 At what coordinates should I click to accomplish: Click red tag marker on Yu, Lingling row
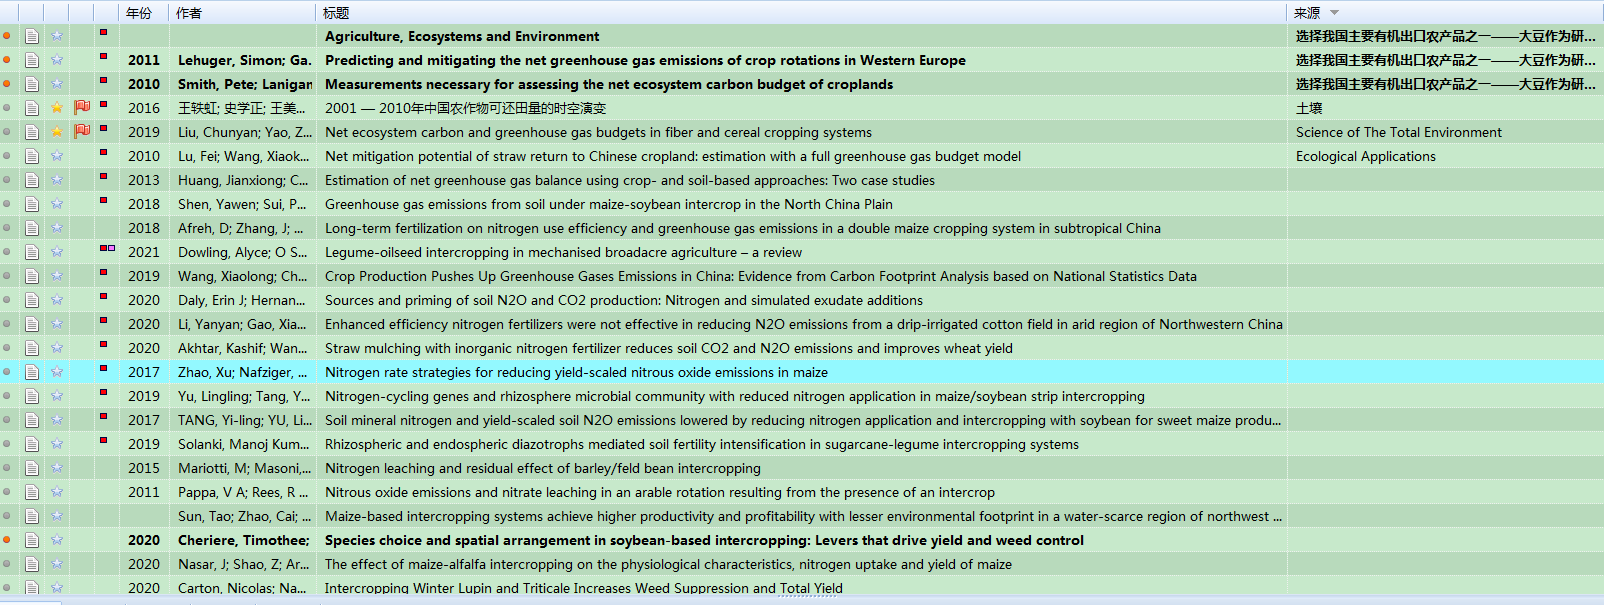click(x=103, y=392)
